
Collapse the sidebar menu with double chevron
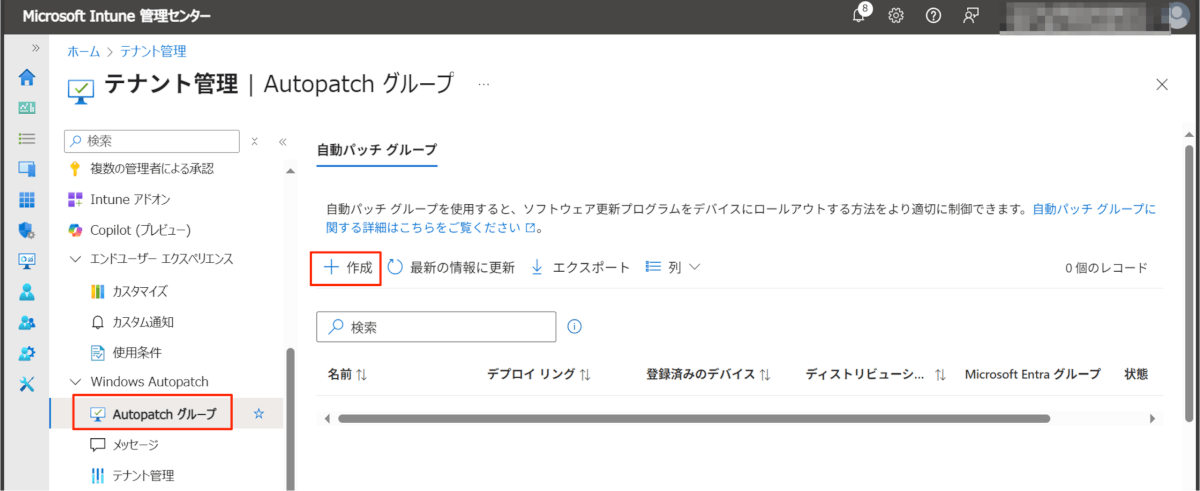coord(282,142)
